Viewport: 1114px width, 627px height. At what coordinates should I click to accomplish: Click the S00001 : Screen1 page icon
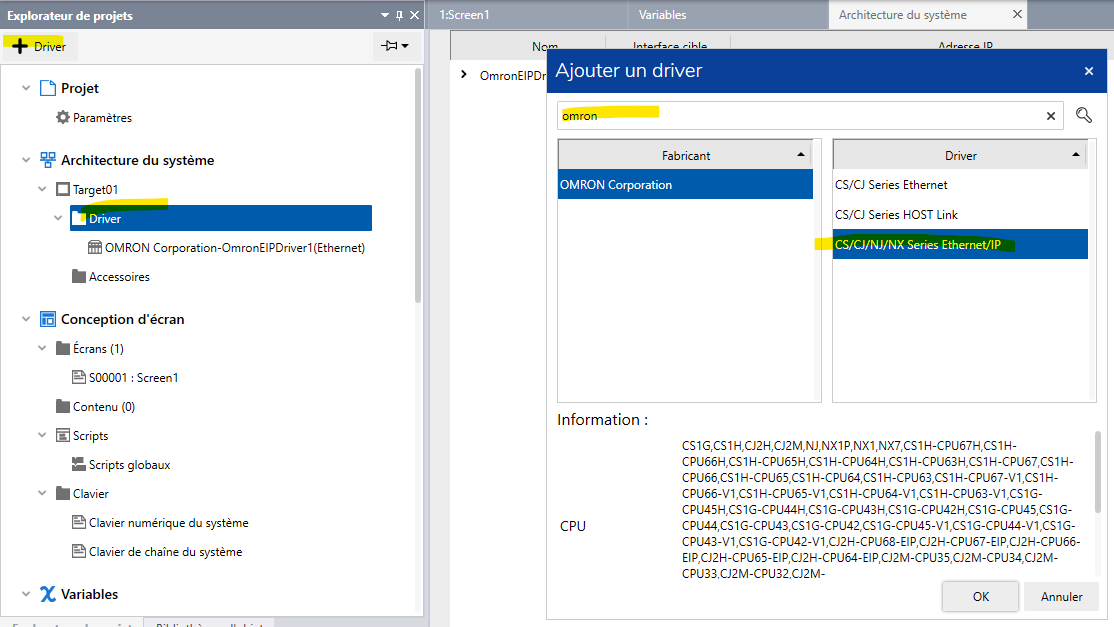coord(79,377)
